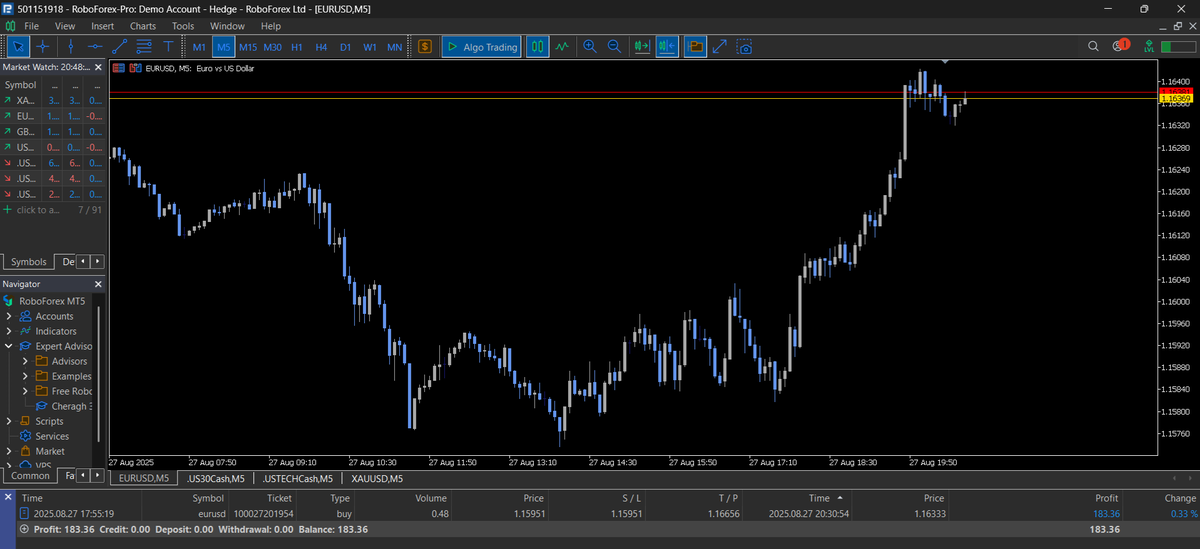The width and height of the screenshot is (1200, 549).
Task: Open the Insert menu
Action: (102, 25)
